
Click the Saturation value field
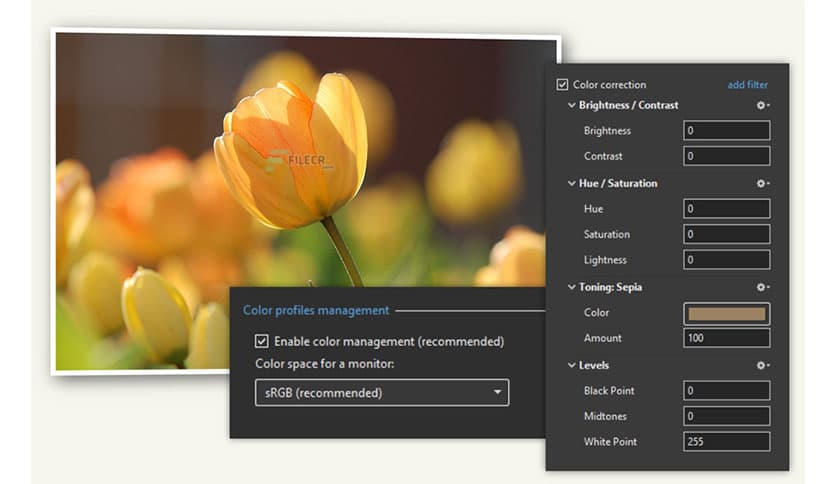click(727, 234)
